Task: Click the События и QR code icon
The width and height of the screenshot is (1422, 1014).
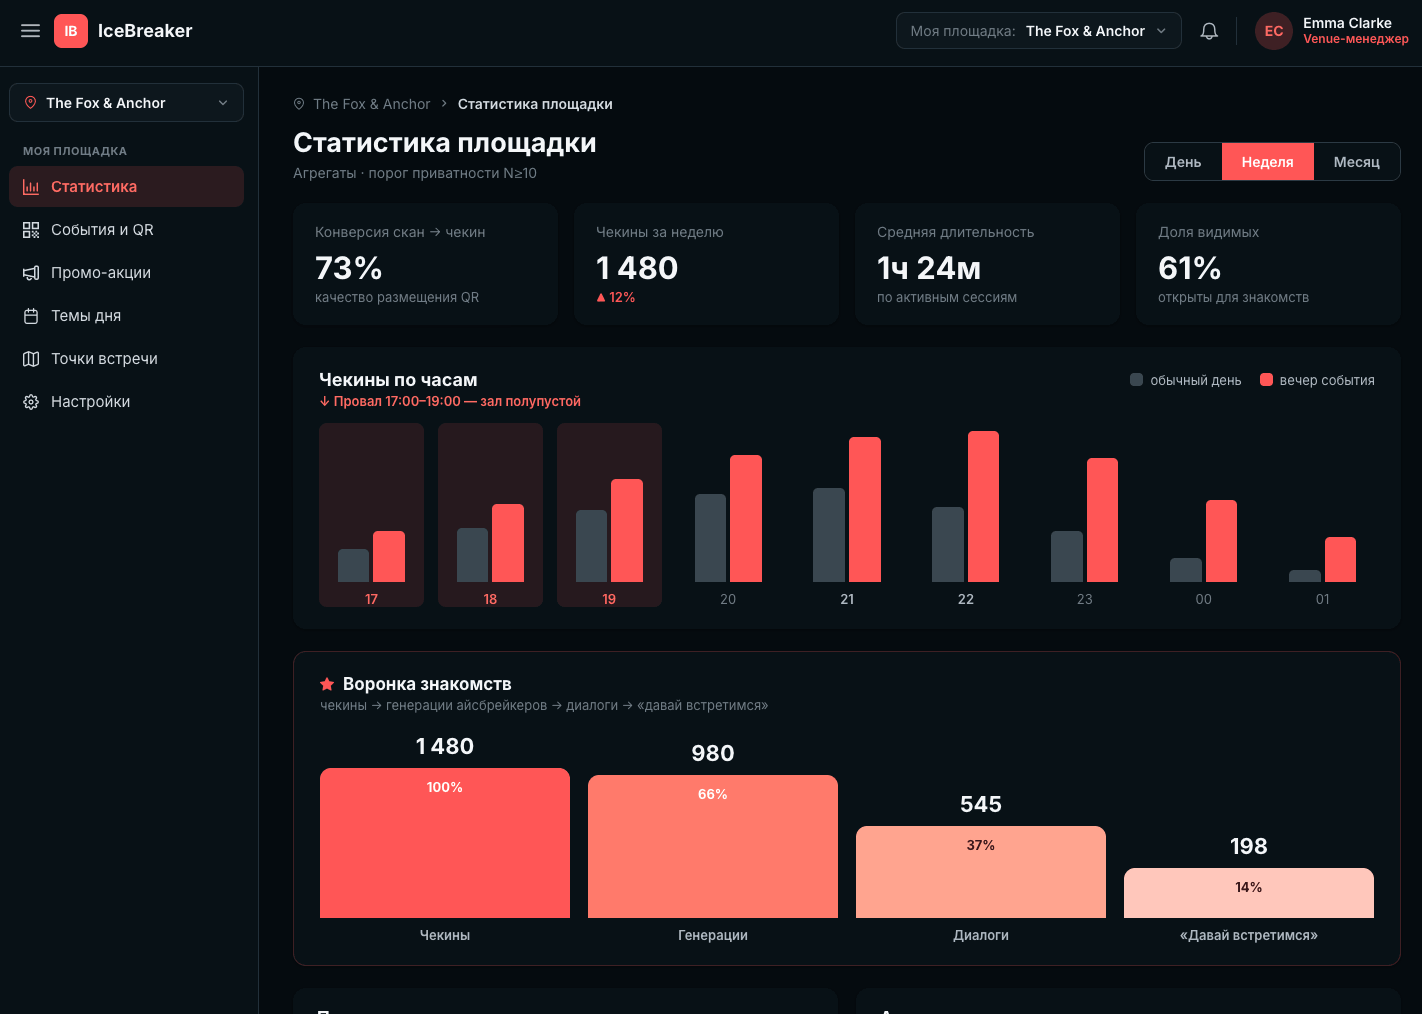Action: point(31,230)
